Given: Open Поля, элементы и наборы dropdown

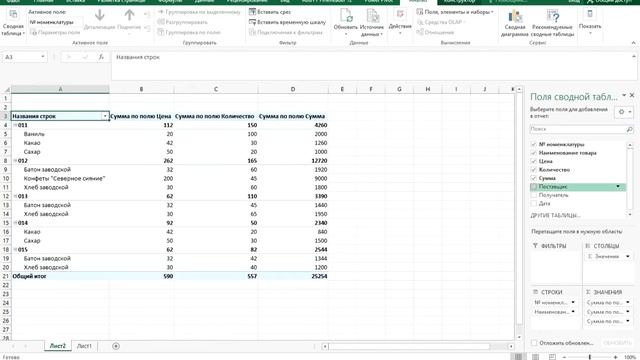Looking at the screenshot, I should pyautogui.click(x=455, y=12).
